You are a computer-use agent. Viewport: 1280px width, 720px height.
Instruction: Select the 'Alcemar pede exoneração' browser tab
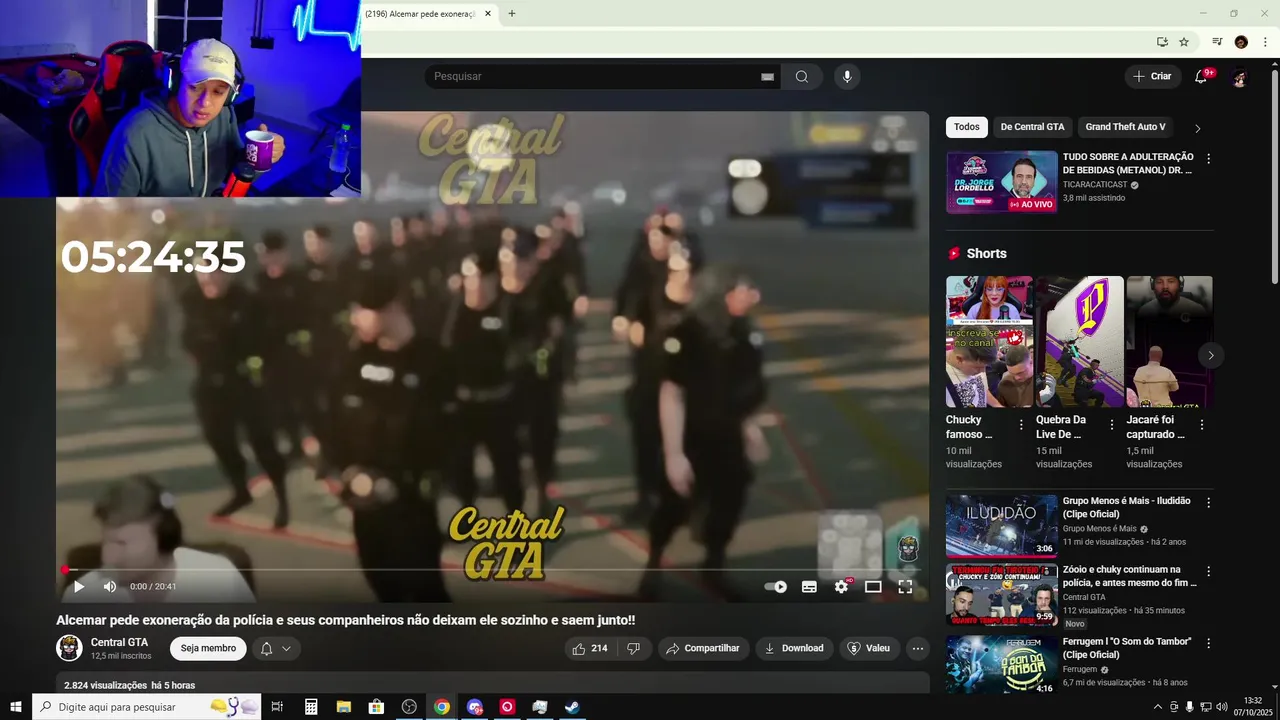click(420, 14)
